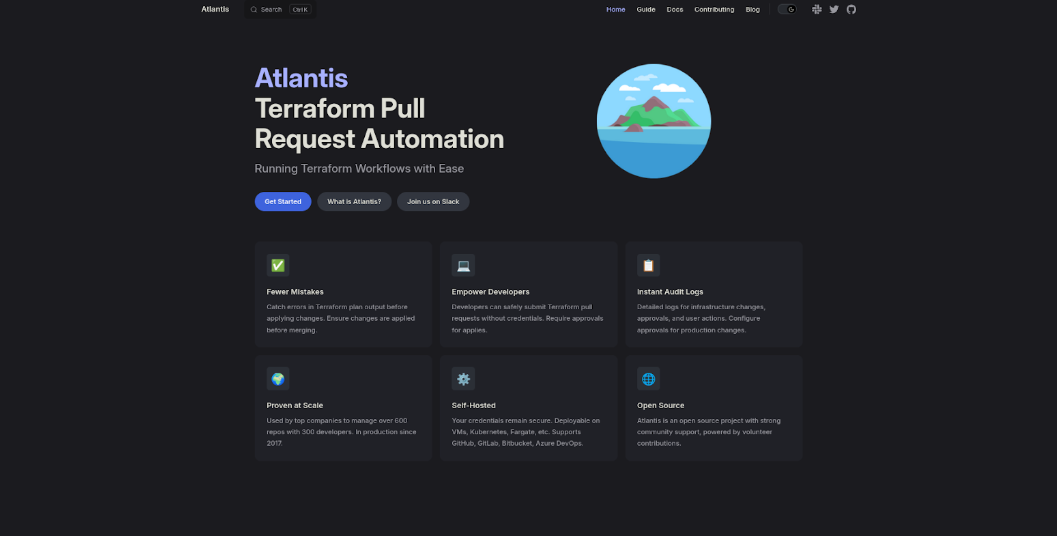This screenshot has height=536, width=1057.
Task: Toggle the dark mode appearance switch
Action: pos(787,9)
